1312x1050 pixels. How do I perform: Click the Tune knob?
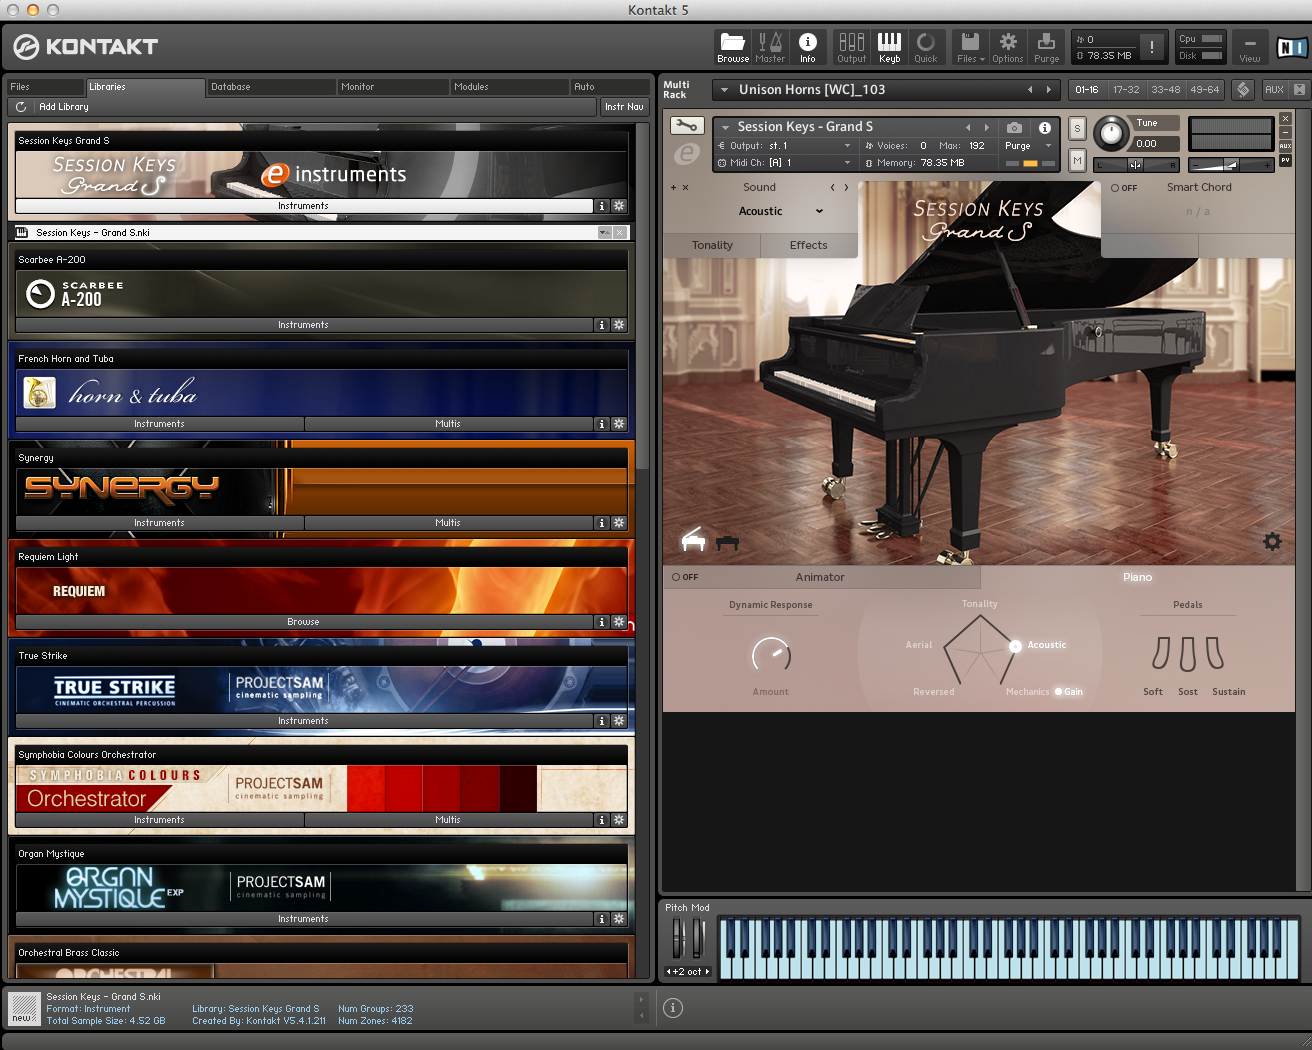1111,134
